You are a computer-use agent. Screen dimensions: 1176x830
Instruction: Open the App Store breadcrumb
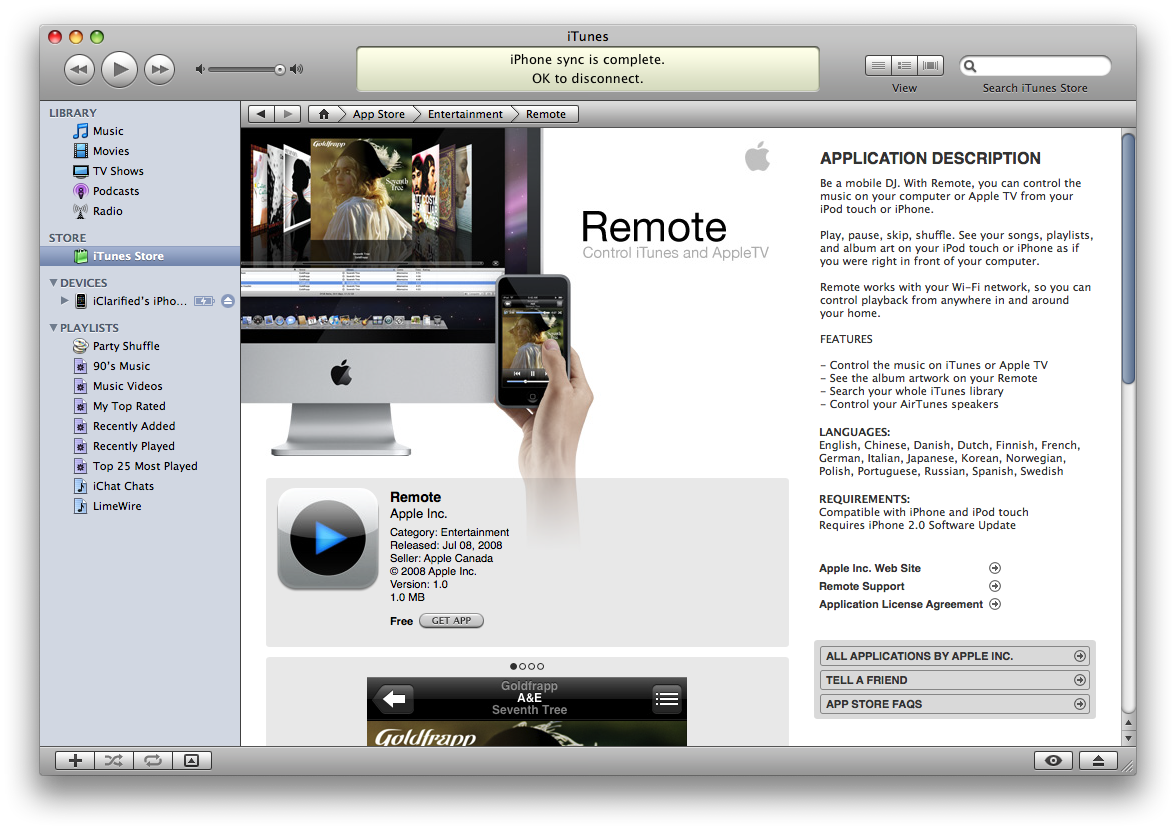379,114
